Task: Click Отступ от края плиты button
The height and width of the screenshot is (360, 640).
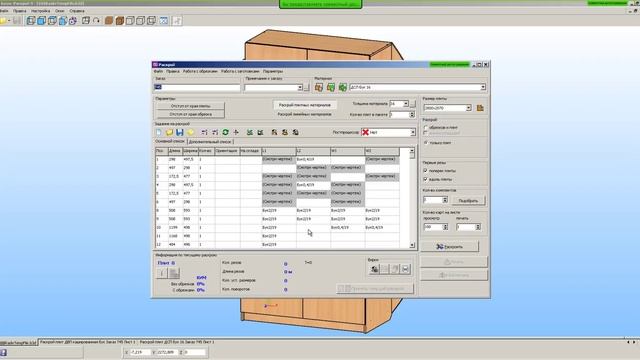Action: point(190,106)
